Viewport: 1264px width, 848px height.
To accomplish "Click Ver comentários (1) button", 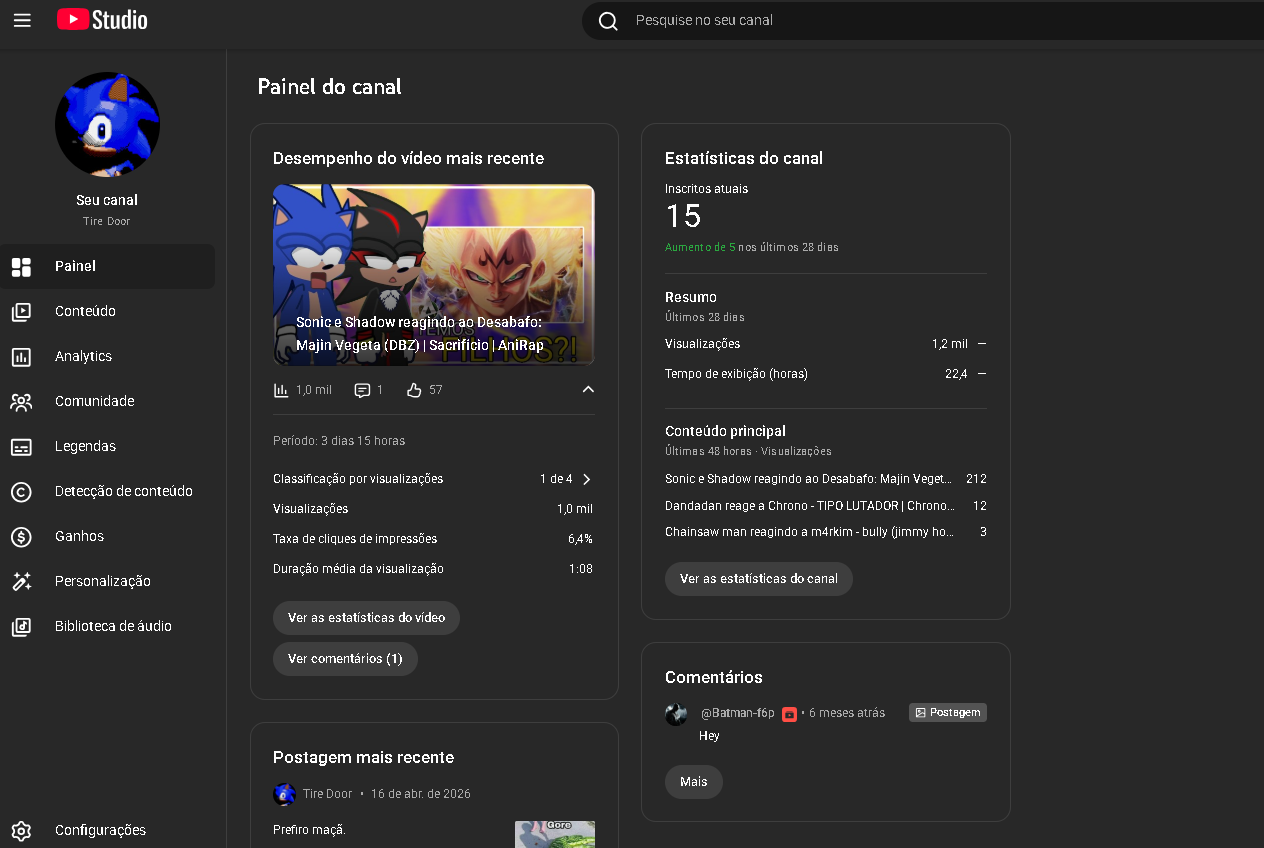I will click(x=345, y=659).
